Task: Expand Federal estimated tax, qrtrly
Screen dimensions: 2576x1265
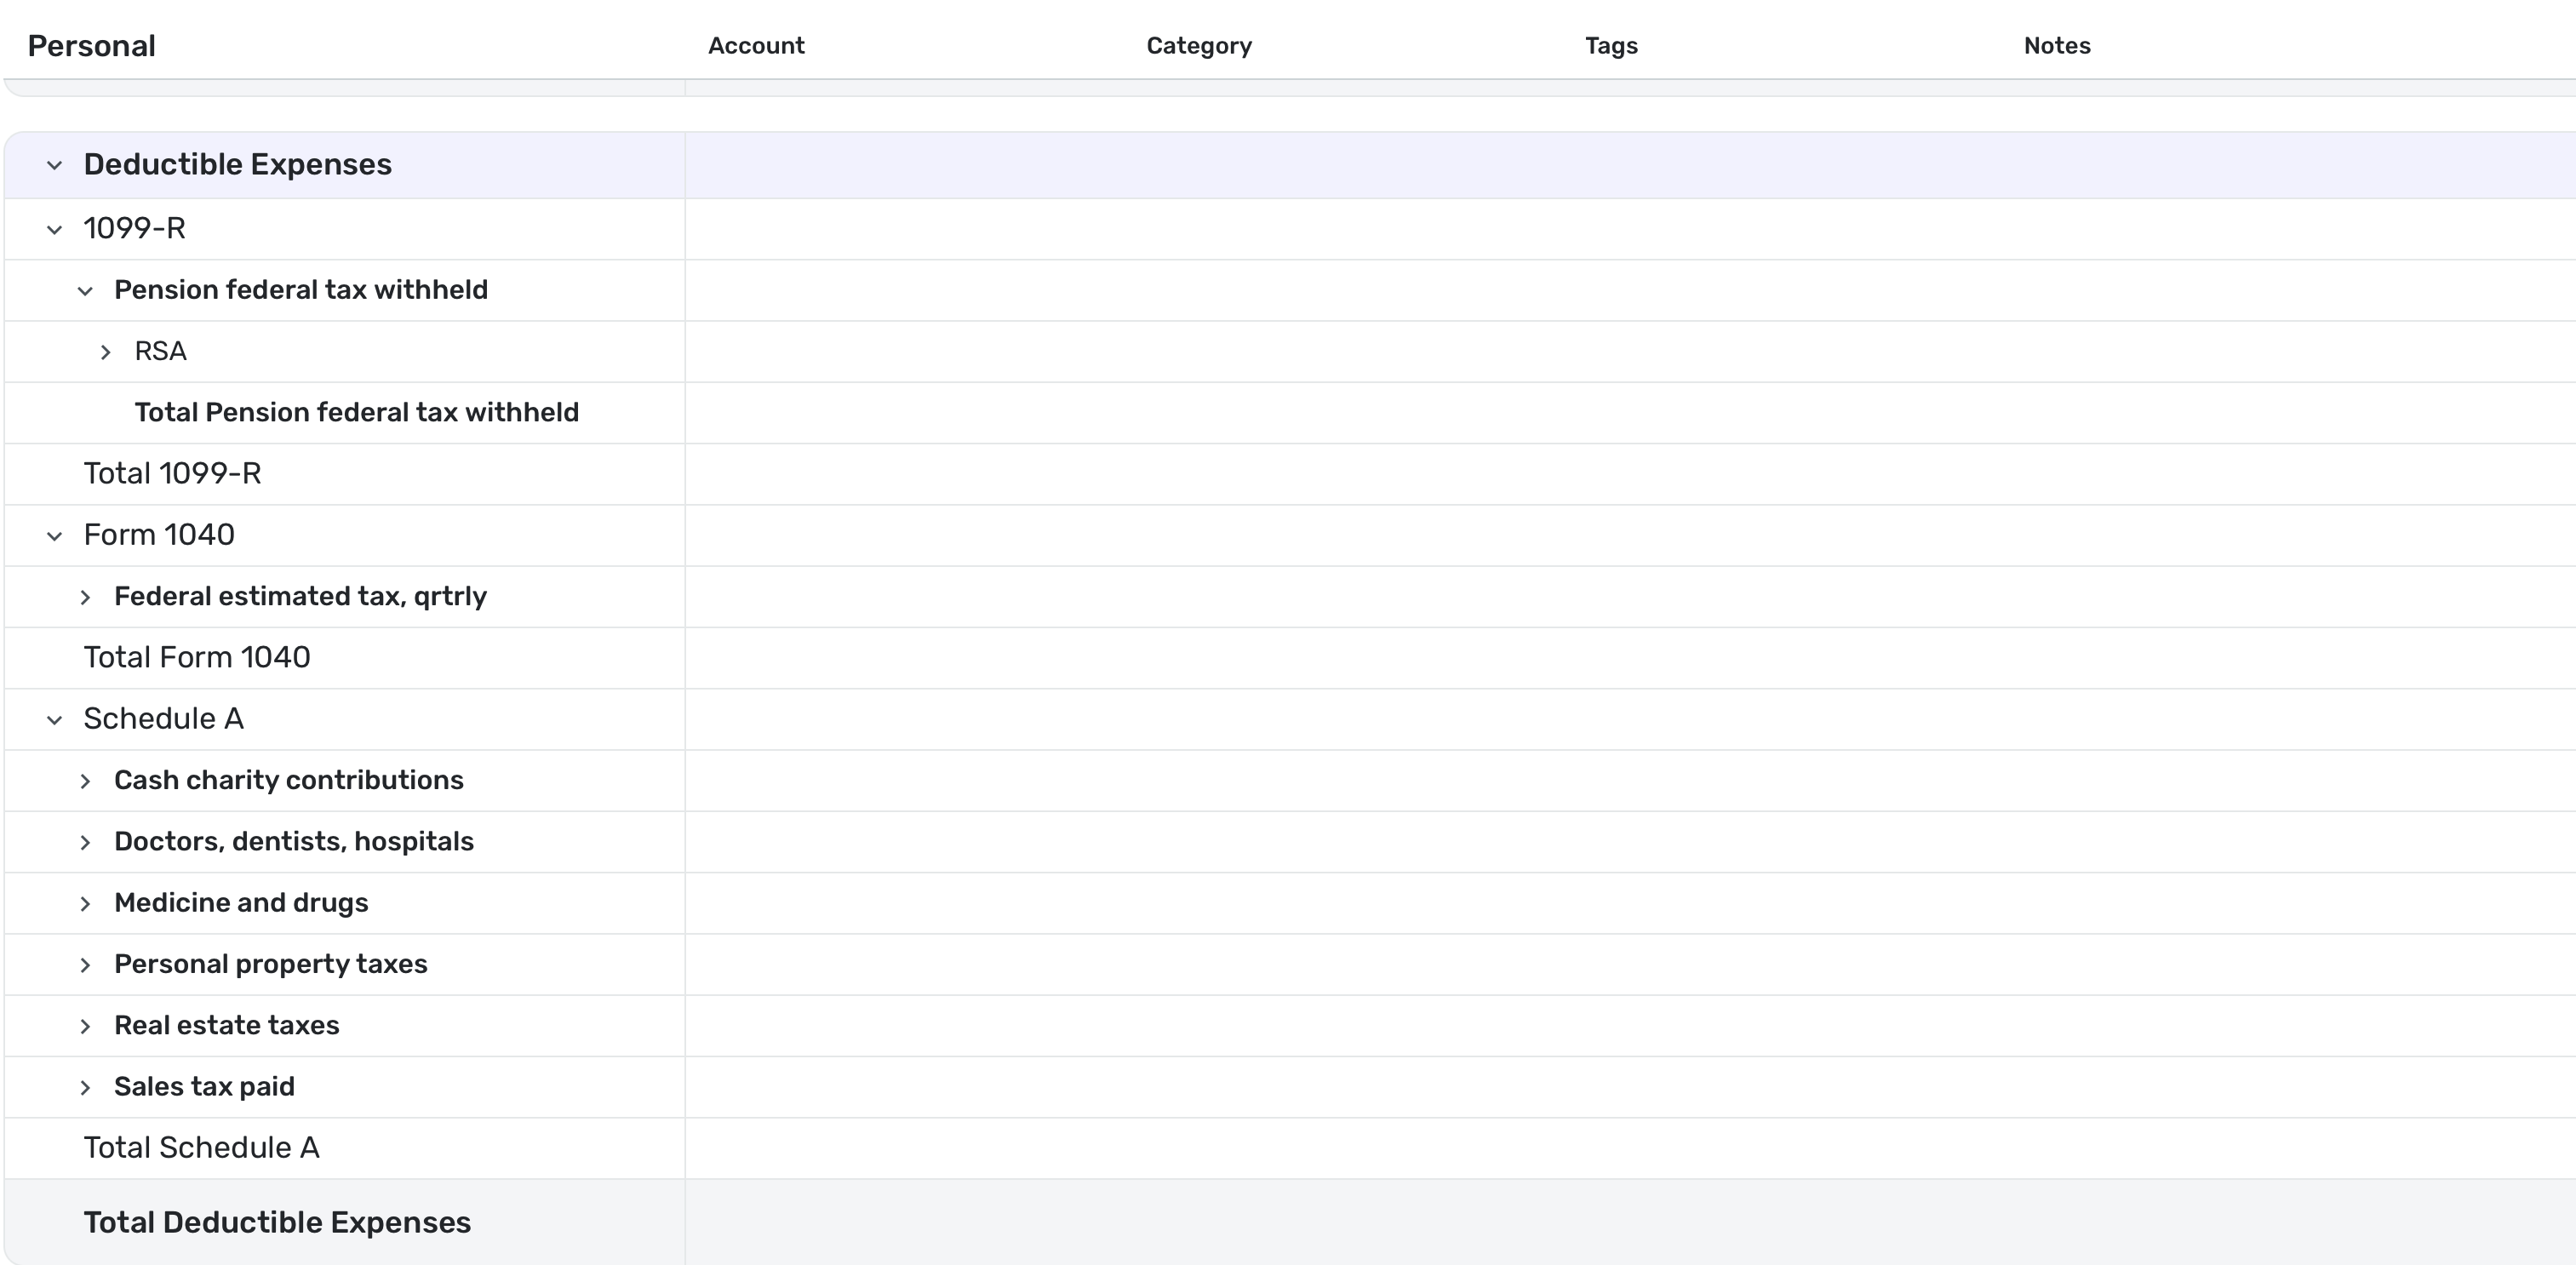Action: 86,597
